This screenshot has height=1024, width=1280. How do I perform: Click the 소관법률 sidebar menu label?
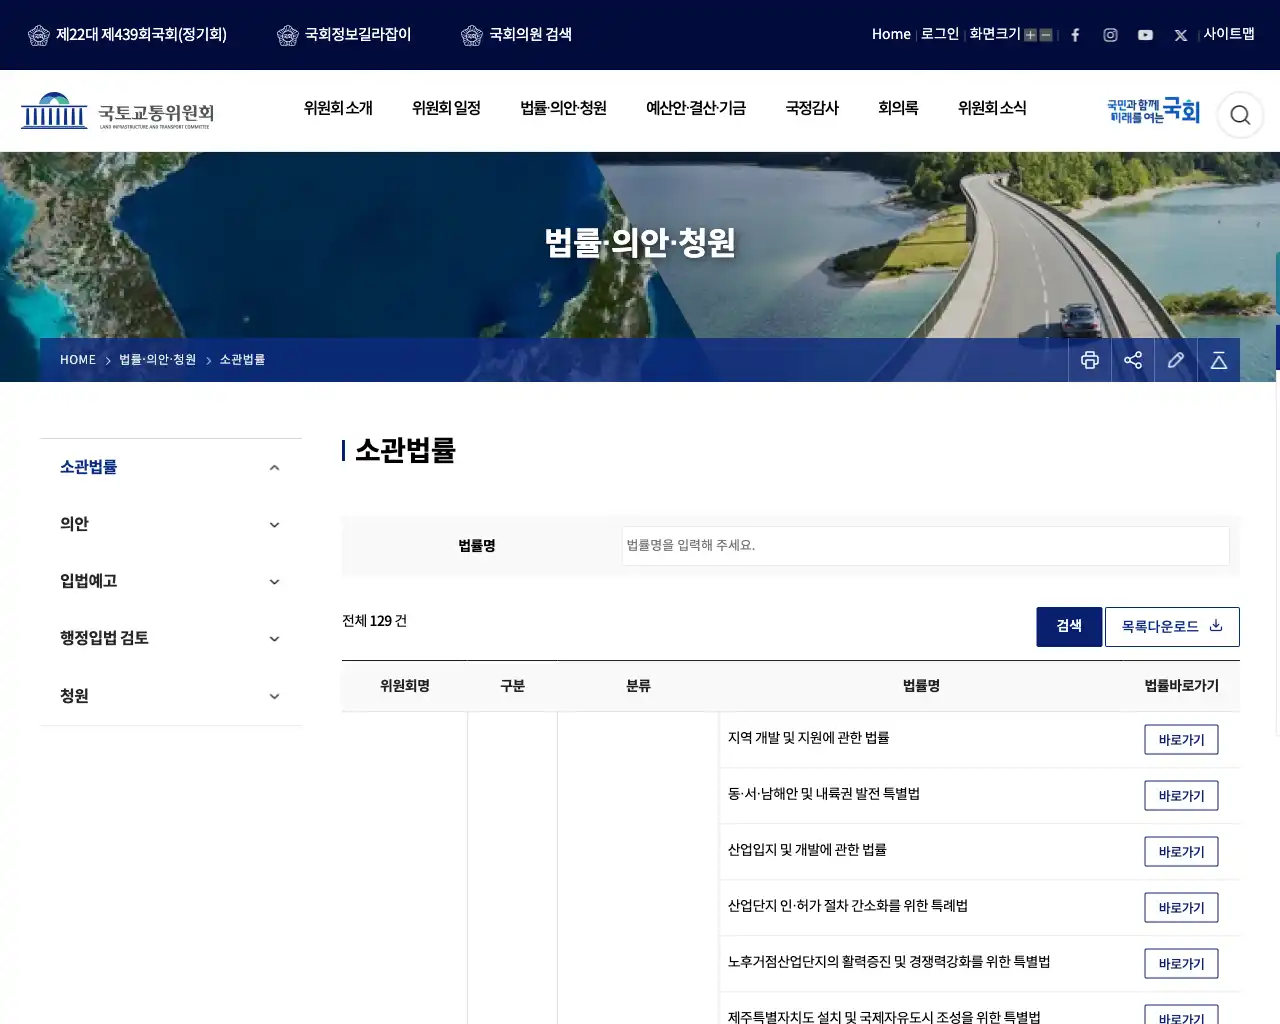(88, 467)
